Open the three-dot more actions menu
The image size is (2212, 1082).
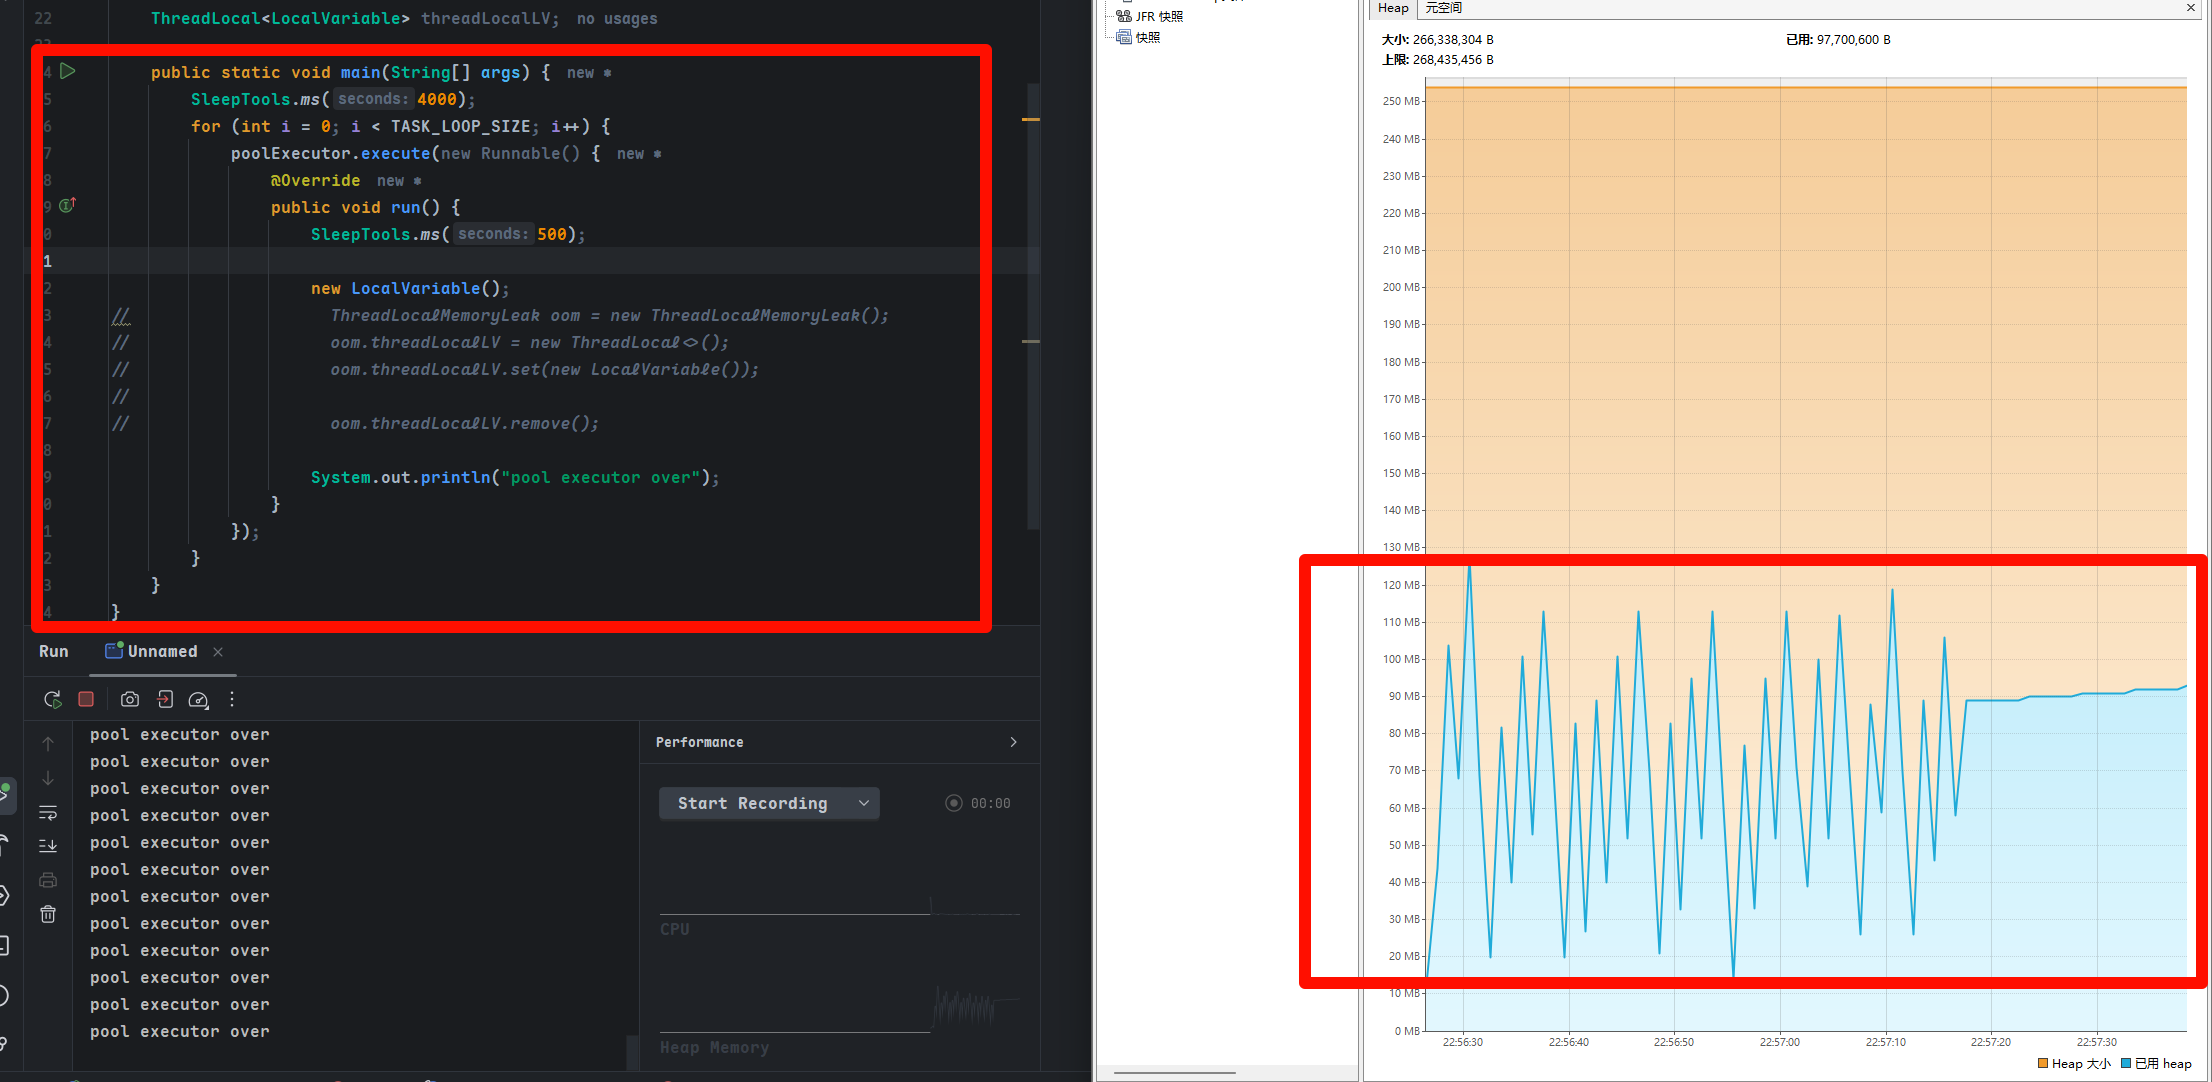(232, 700)
